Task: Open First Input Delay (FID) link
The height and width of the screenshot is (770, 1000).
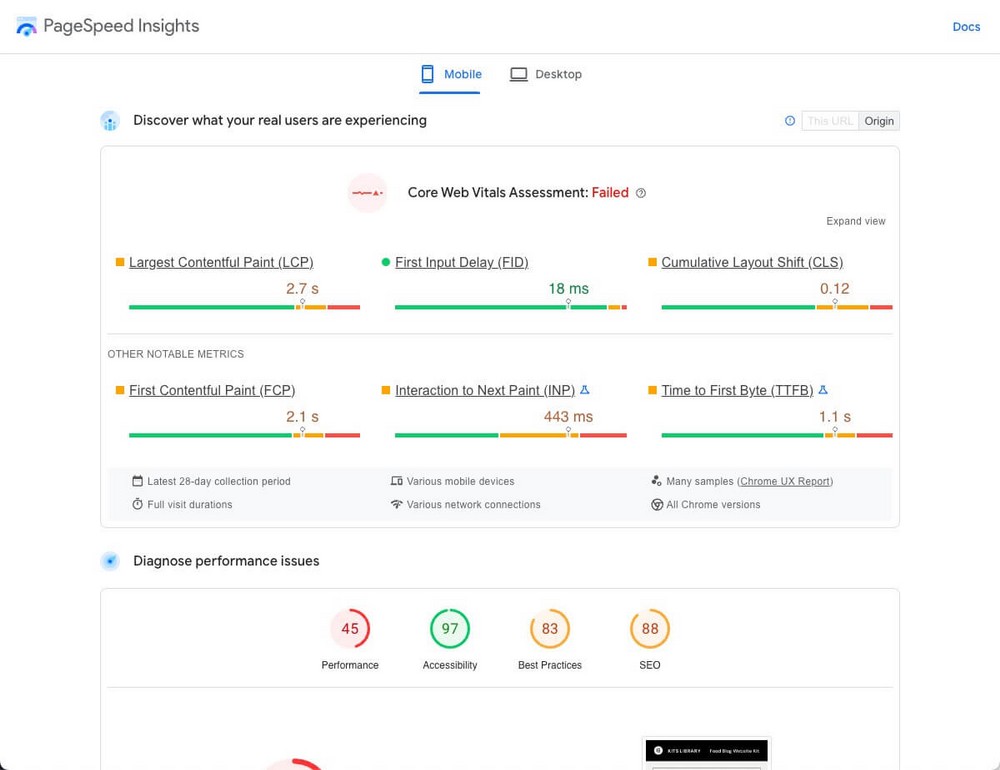Action: tap(462, 262)
